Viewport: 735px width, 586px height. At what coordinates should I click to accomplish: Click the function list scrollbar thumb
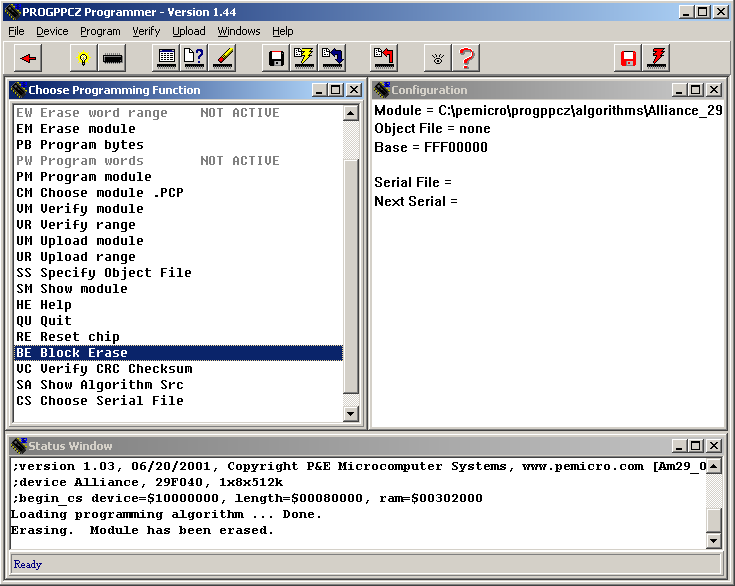pyautogui.click(x=351, y=277)
